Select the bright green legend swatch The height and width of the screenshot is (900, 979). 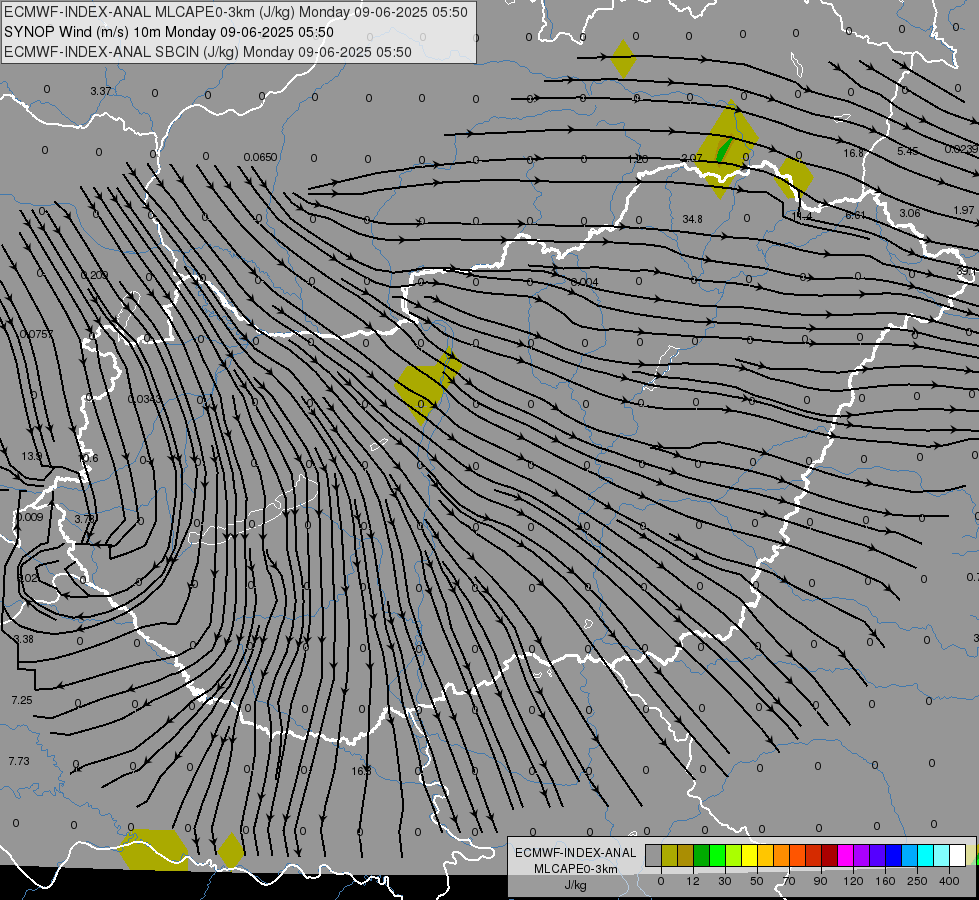tap(717, 855)
